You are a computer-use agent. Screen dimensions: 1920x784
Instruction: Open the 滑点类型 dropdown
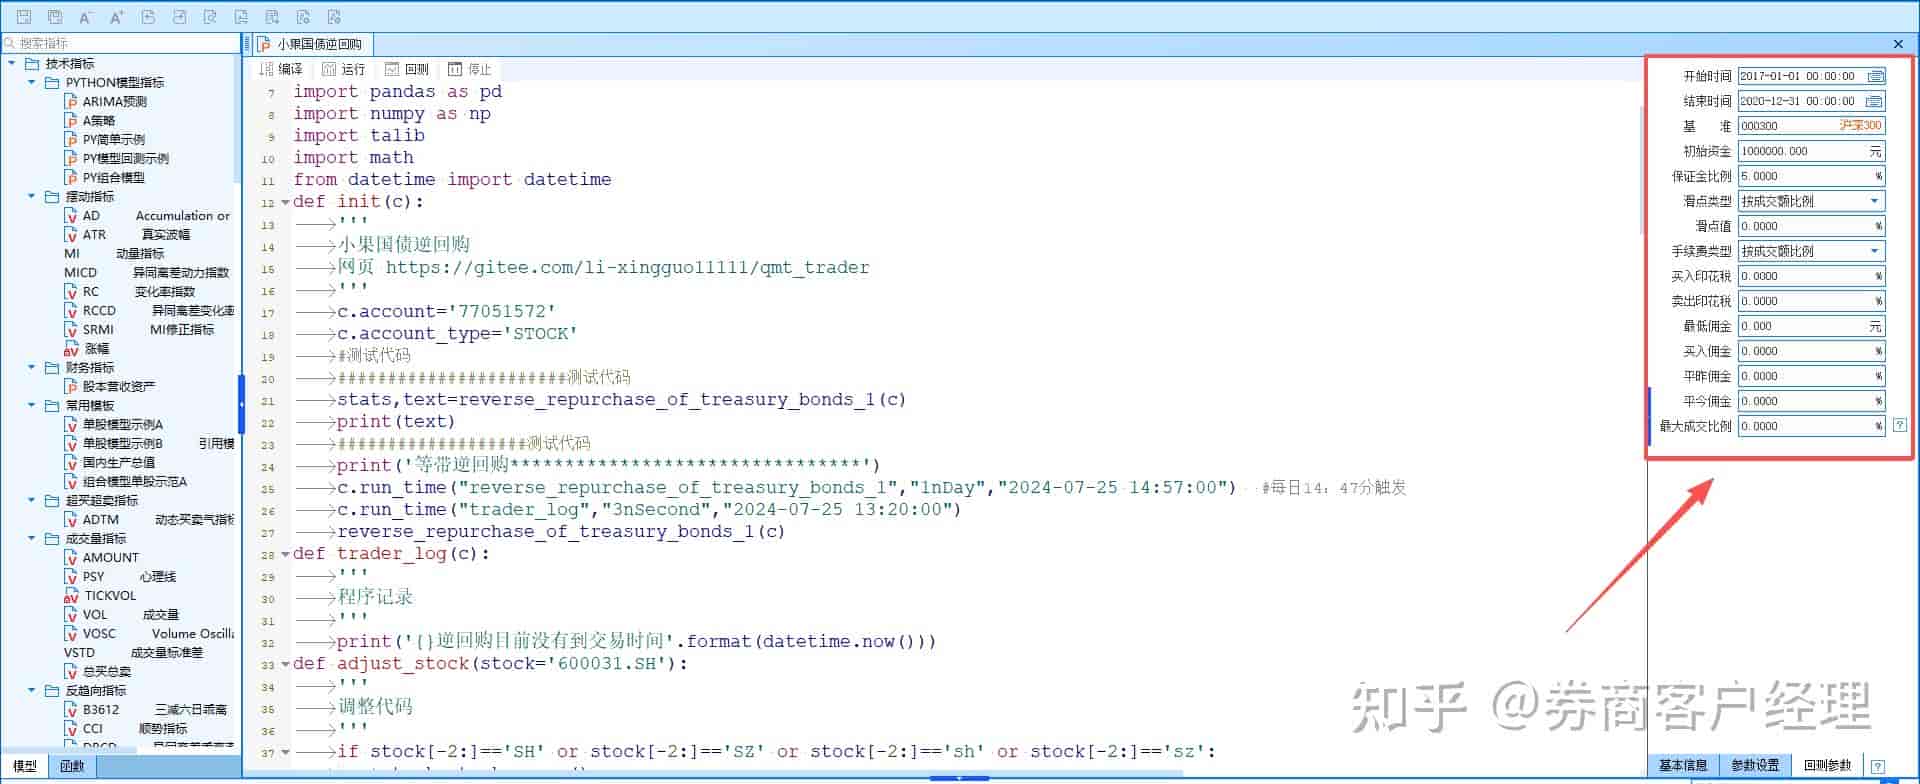point(1874,201)
